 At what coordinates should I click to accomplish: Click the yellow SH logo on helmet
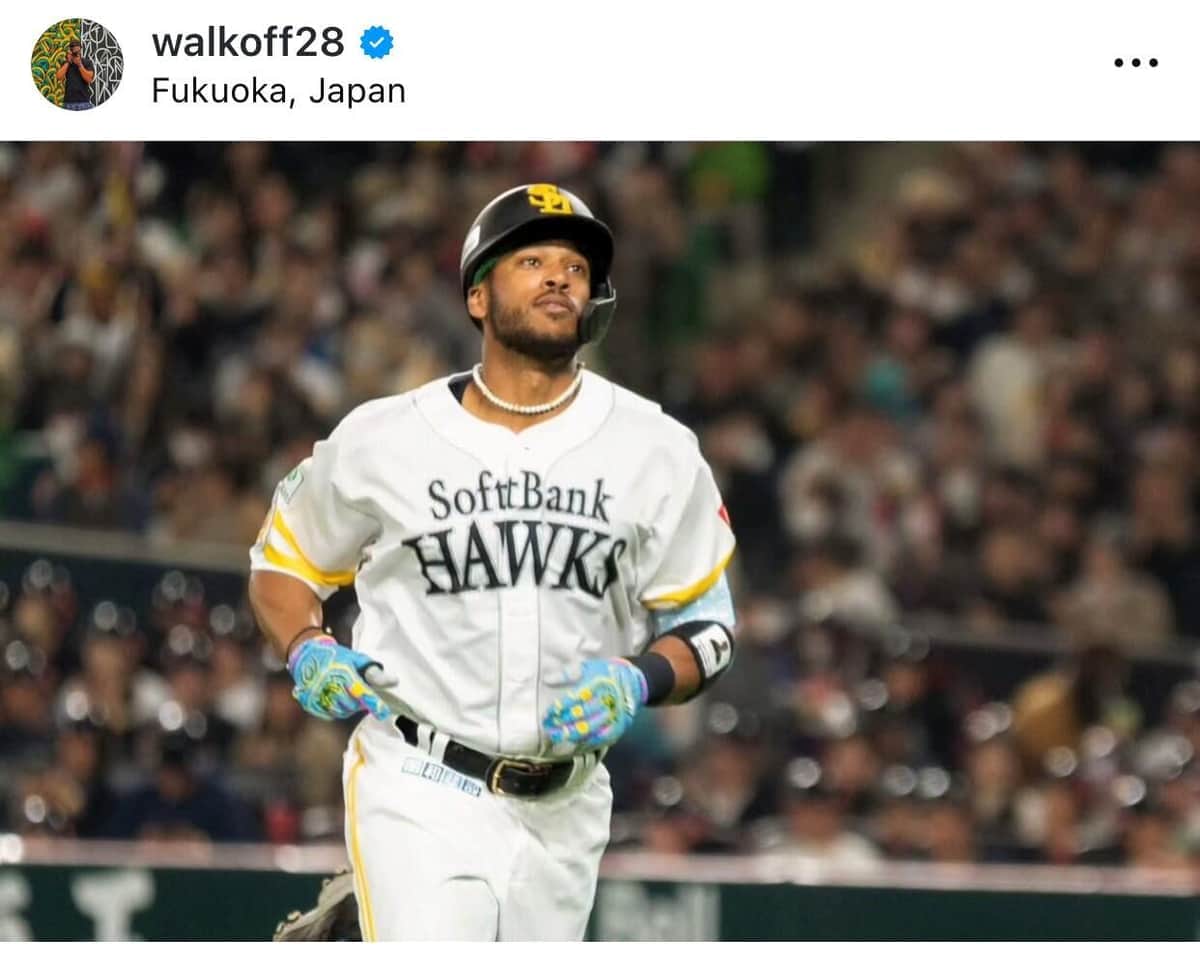pos(549,199)
